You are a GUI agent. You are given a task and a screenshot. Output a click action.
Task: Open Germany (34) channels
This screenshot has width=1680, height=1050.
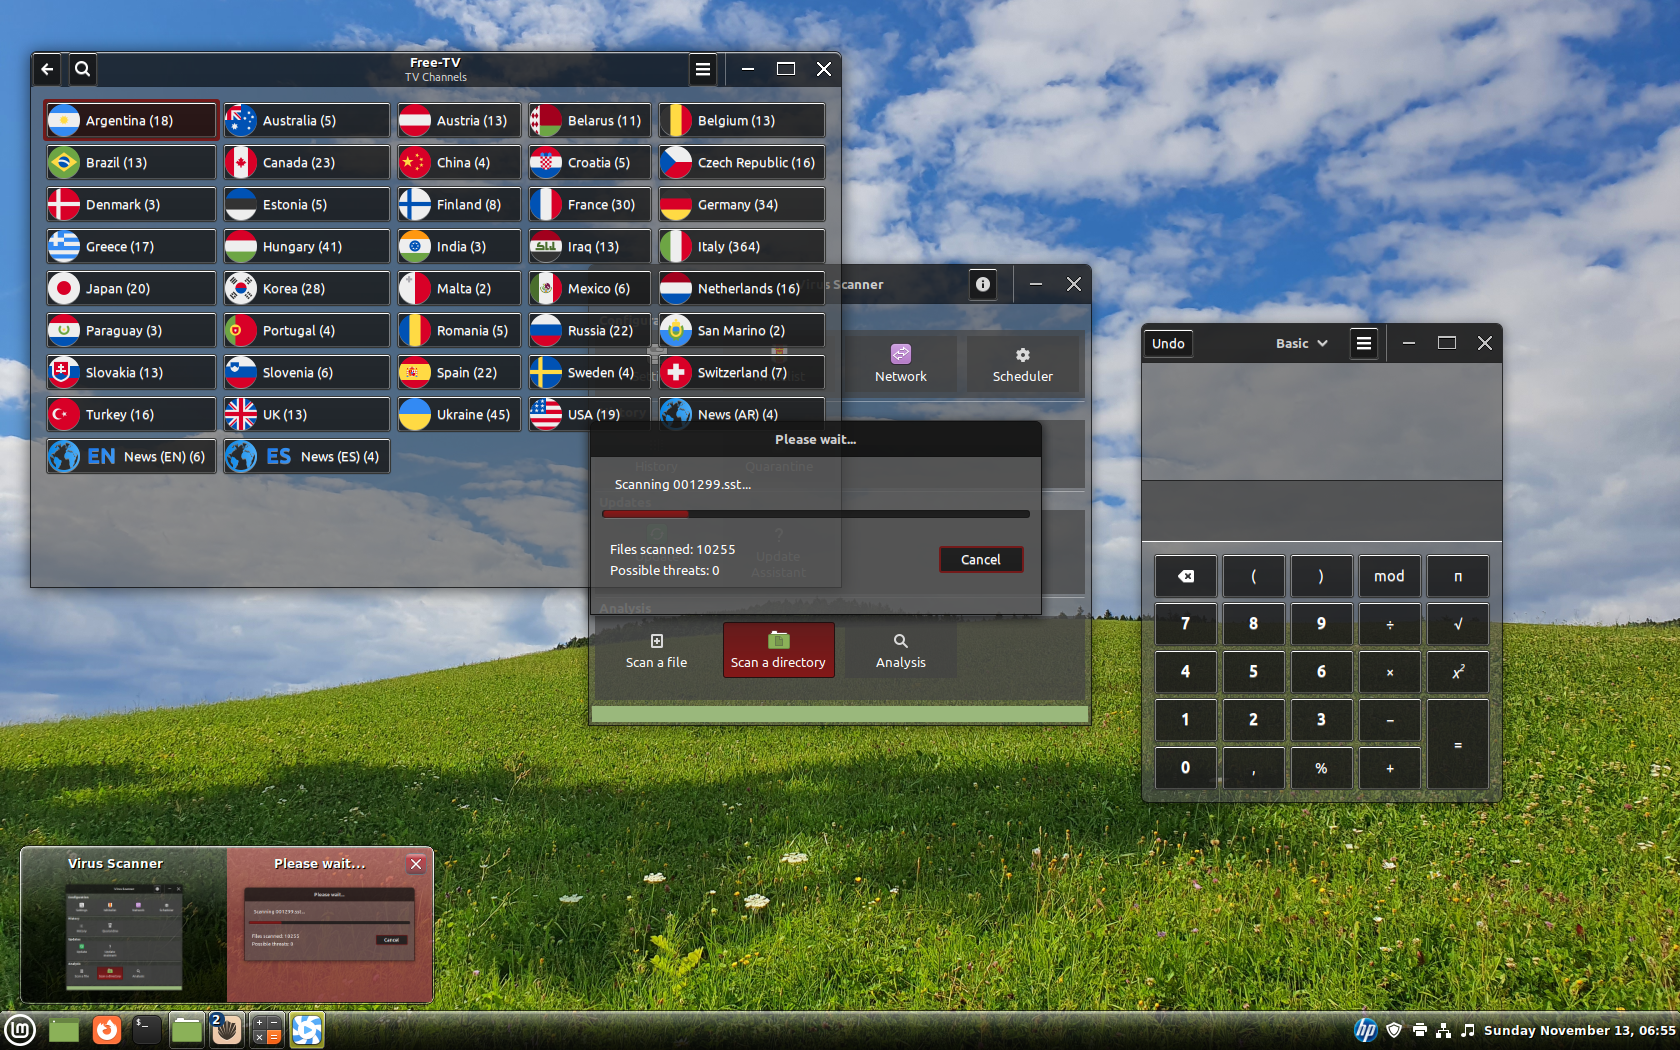click(x=741, y=204)
